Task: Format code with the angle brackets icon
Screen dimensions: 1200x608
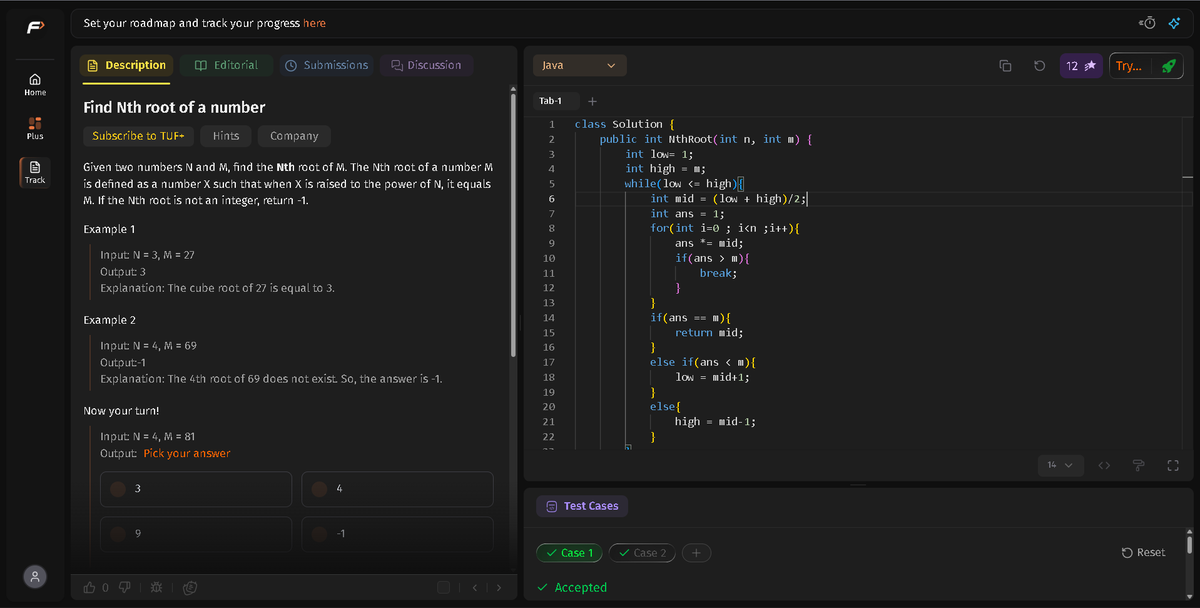Action: (x=1104, y=465)
